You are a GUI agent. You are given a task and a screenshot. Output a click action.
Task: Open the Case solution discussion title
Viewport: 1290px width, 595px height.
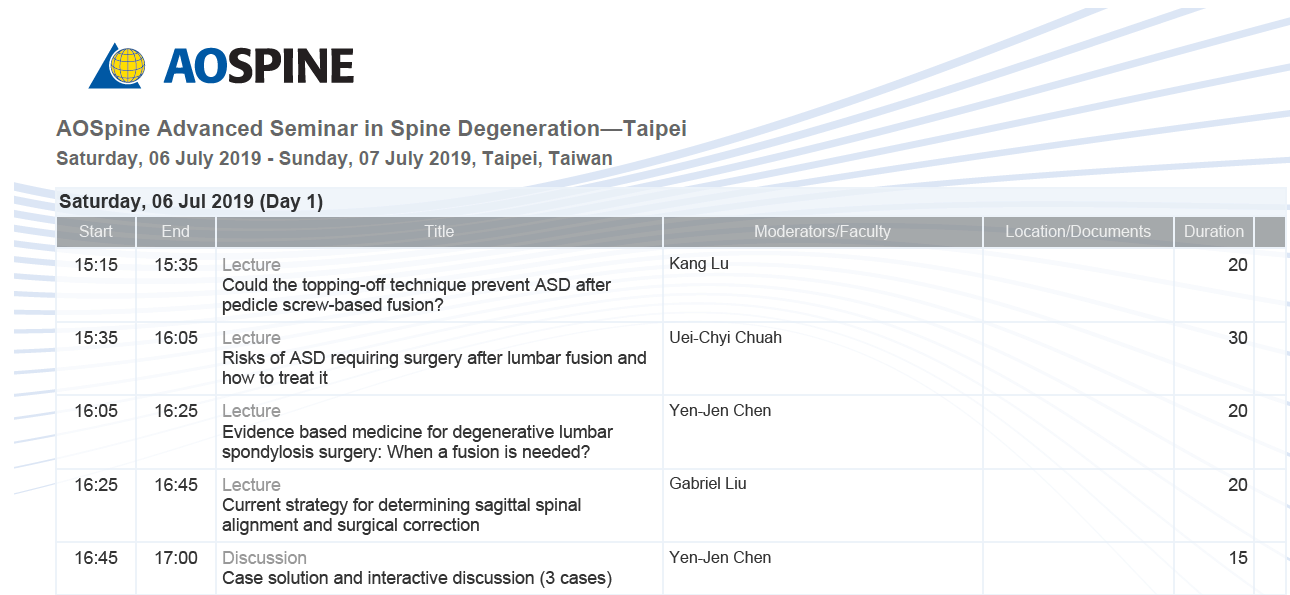pos(416,578)
